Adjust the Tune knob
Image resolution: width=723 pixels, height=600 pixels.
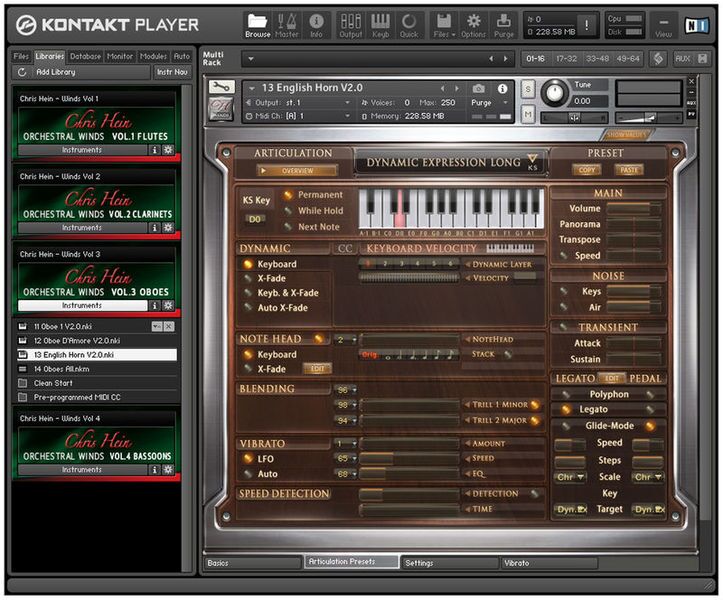pos(554,93)
